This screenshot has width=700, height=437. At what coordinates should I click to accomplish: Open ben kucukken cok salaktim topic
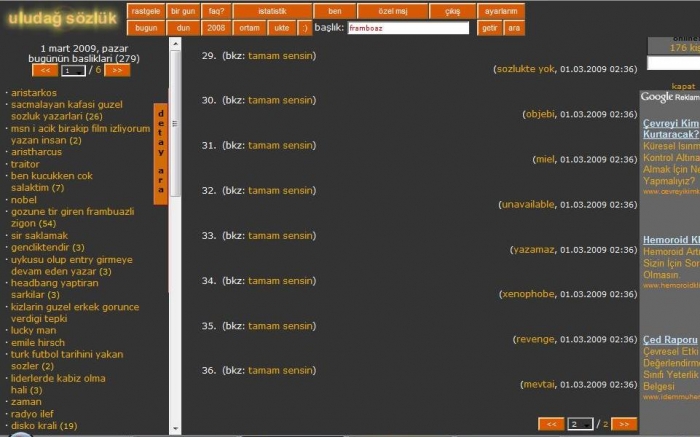point(52,182)
